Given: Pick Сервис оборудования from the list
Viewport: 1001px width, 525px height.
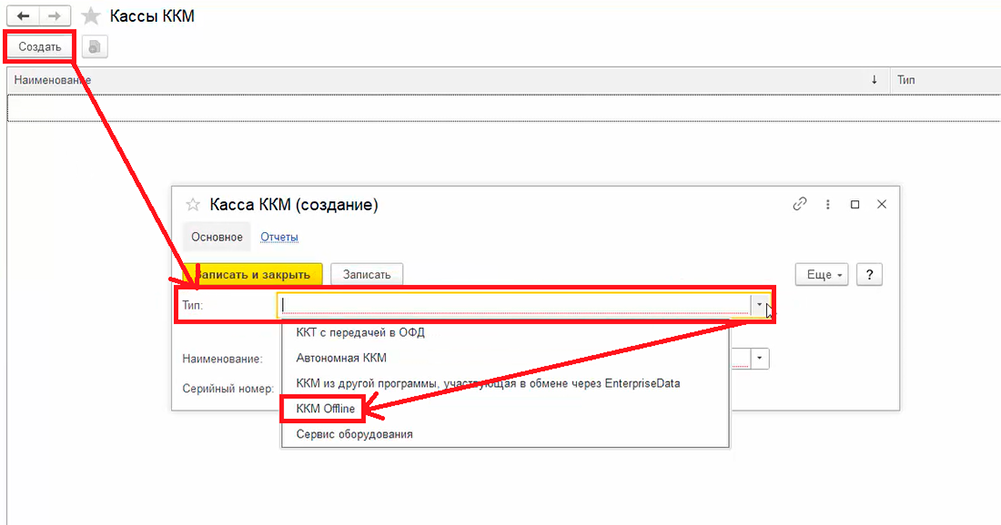Looking at the screenshot, I should (354, 434).
